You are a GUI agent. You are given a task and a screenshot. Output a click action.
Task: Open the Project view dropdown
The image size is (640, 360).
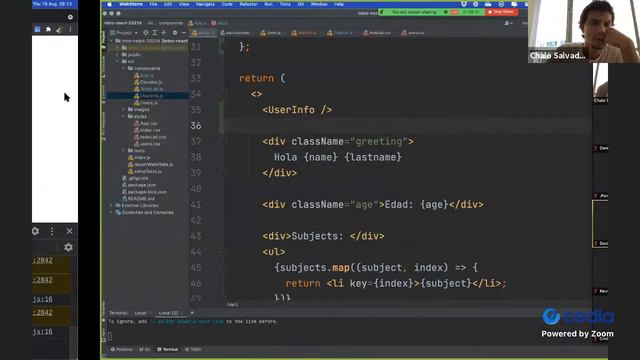(124, 33)
